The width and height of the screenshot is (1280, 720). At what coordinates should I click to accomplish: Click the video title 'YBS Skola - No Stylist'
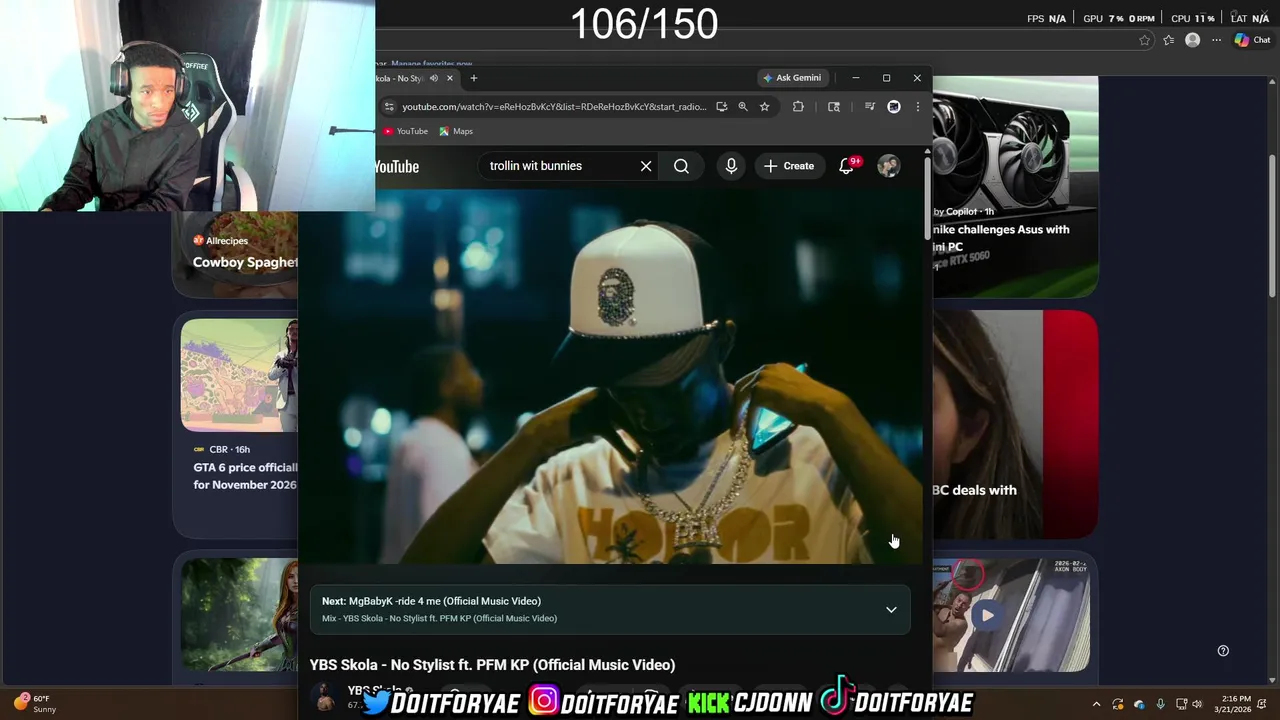click(x=492, y=665)
